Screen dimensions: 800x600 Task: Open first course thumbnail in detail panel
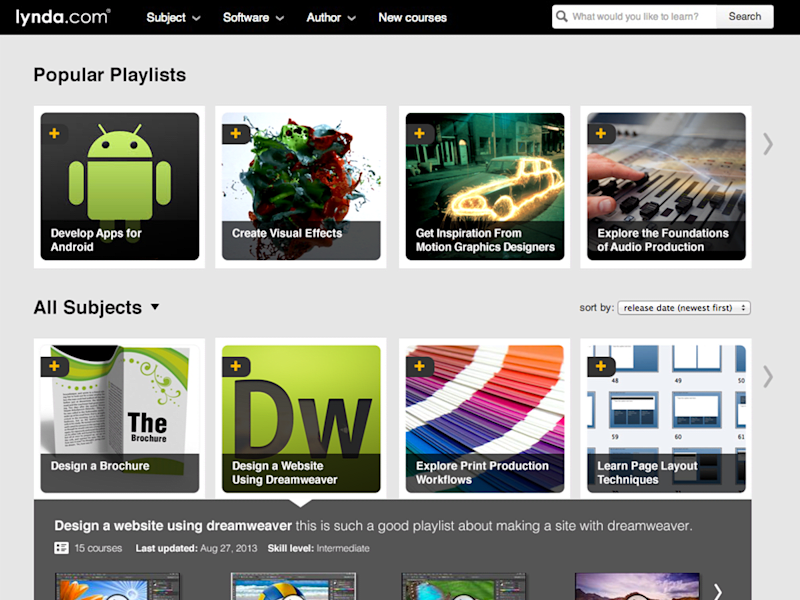click(117, 586)
